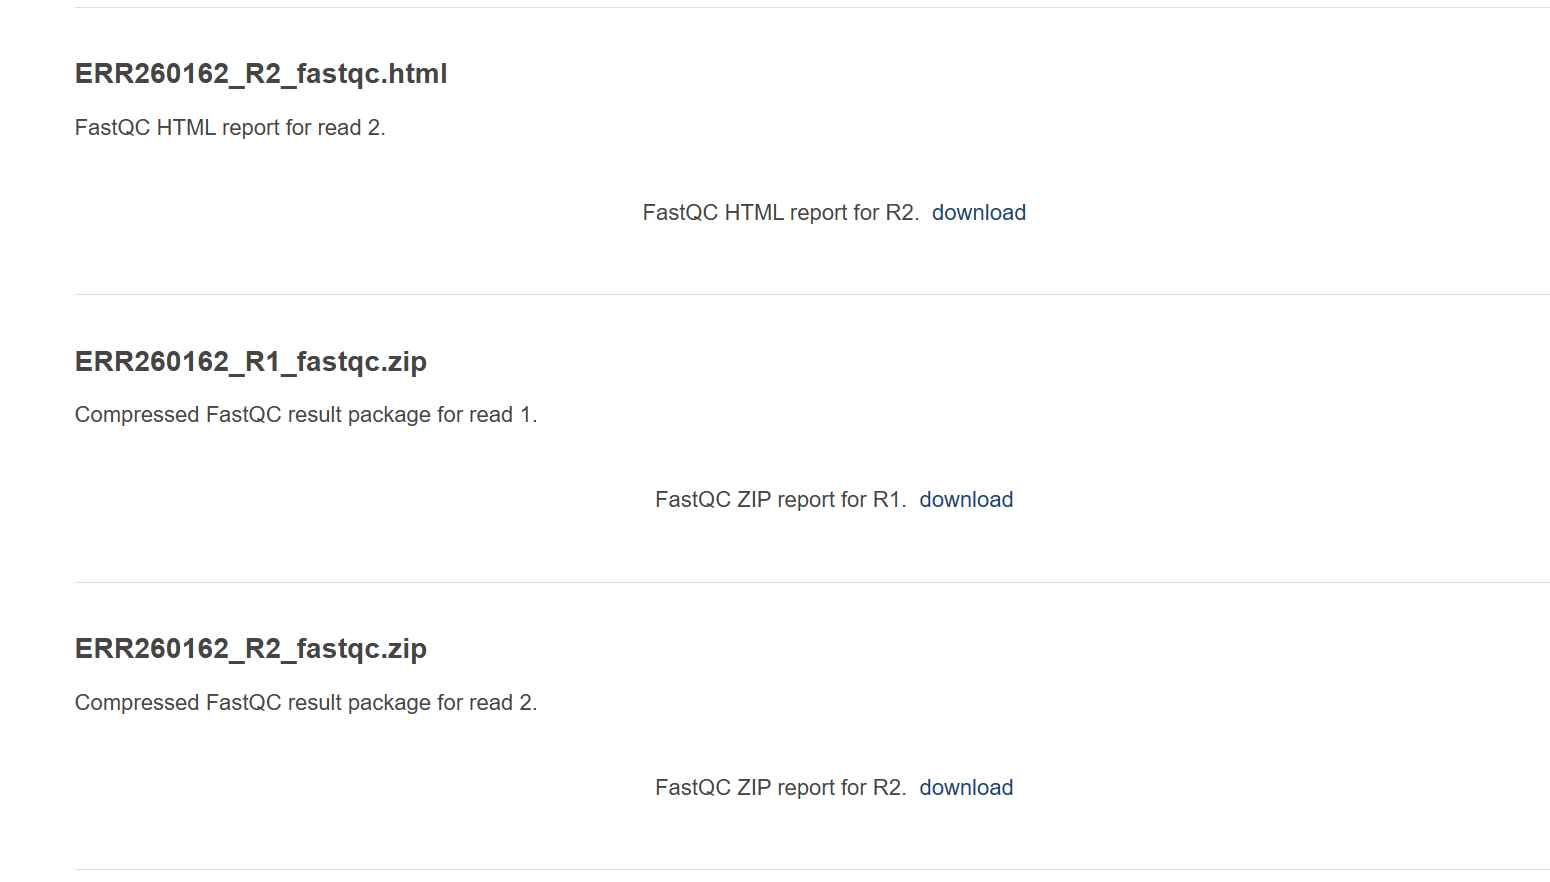Download the FastQC ZIP report for R1
1550x882 pixels.
coord(966,500)
